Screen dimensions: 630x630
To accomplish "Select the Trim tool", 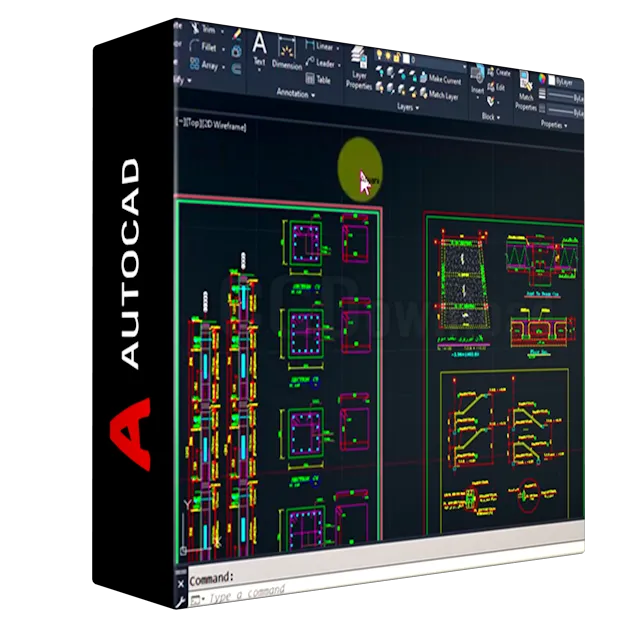I will pyautogui.click(x=203, y=29).
